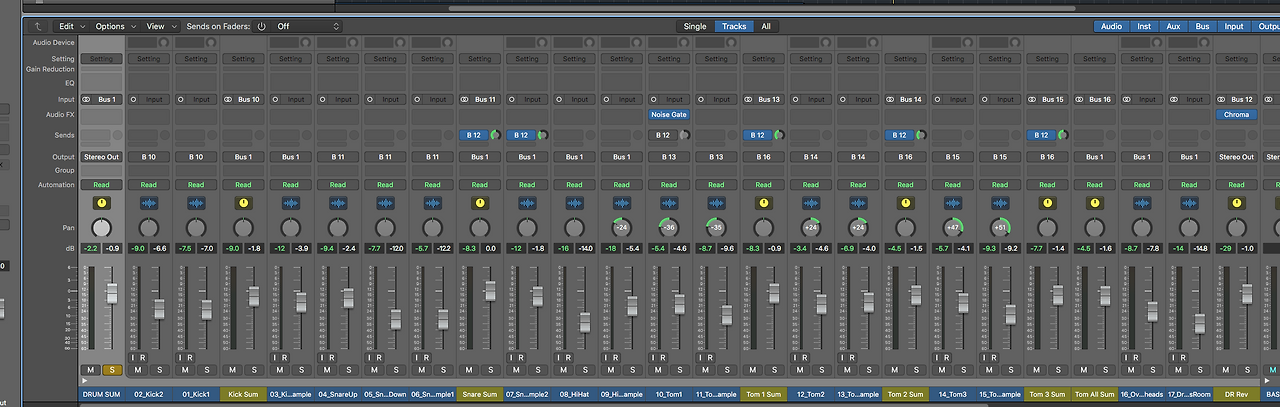Open the View dropdown menu
This screenshot has height=407, width=1280.
(159, 26)
